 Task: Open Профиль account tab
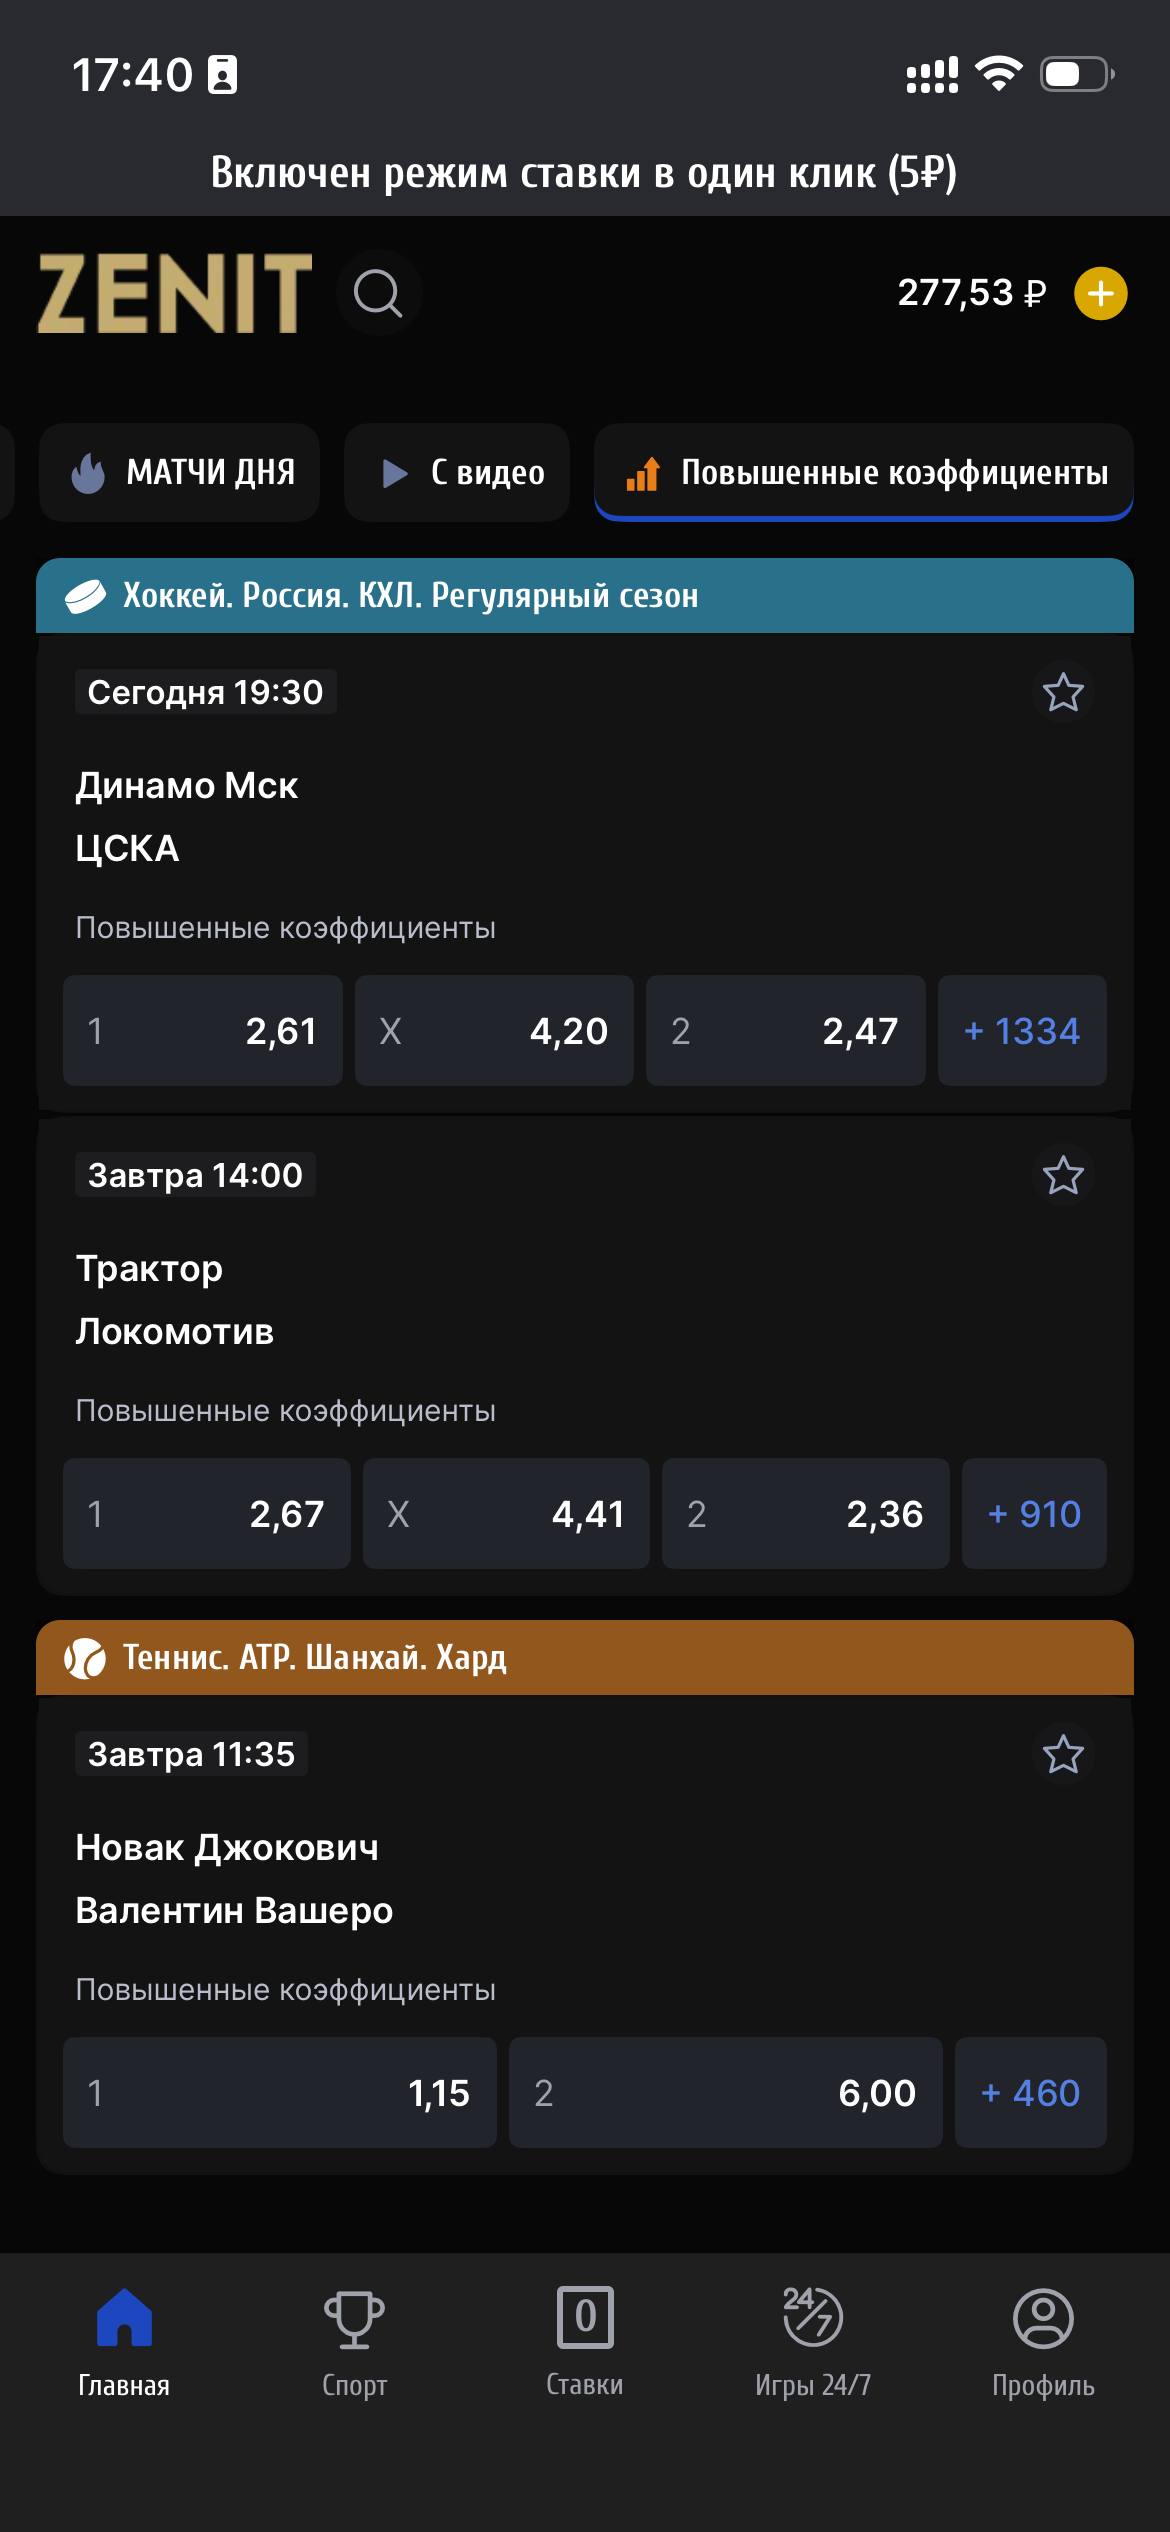(x=1043, y=2342)
